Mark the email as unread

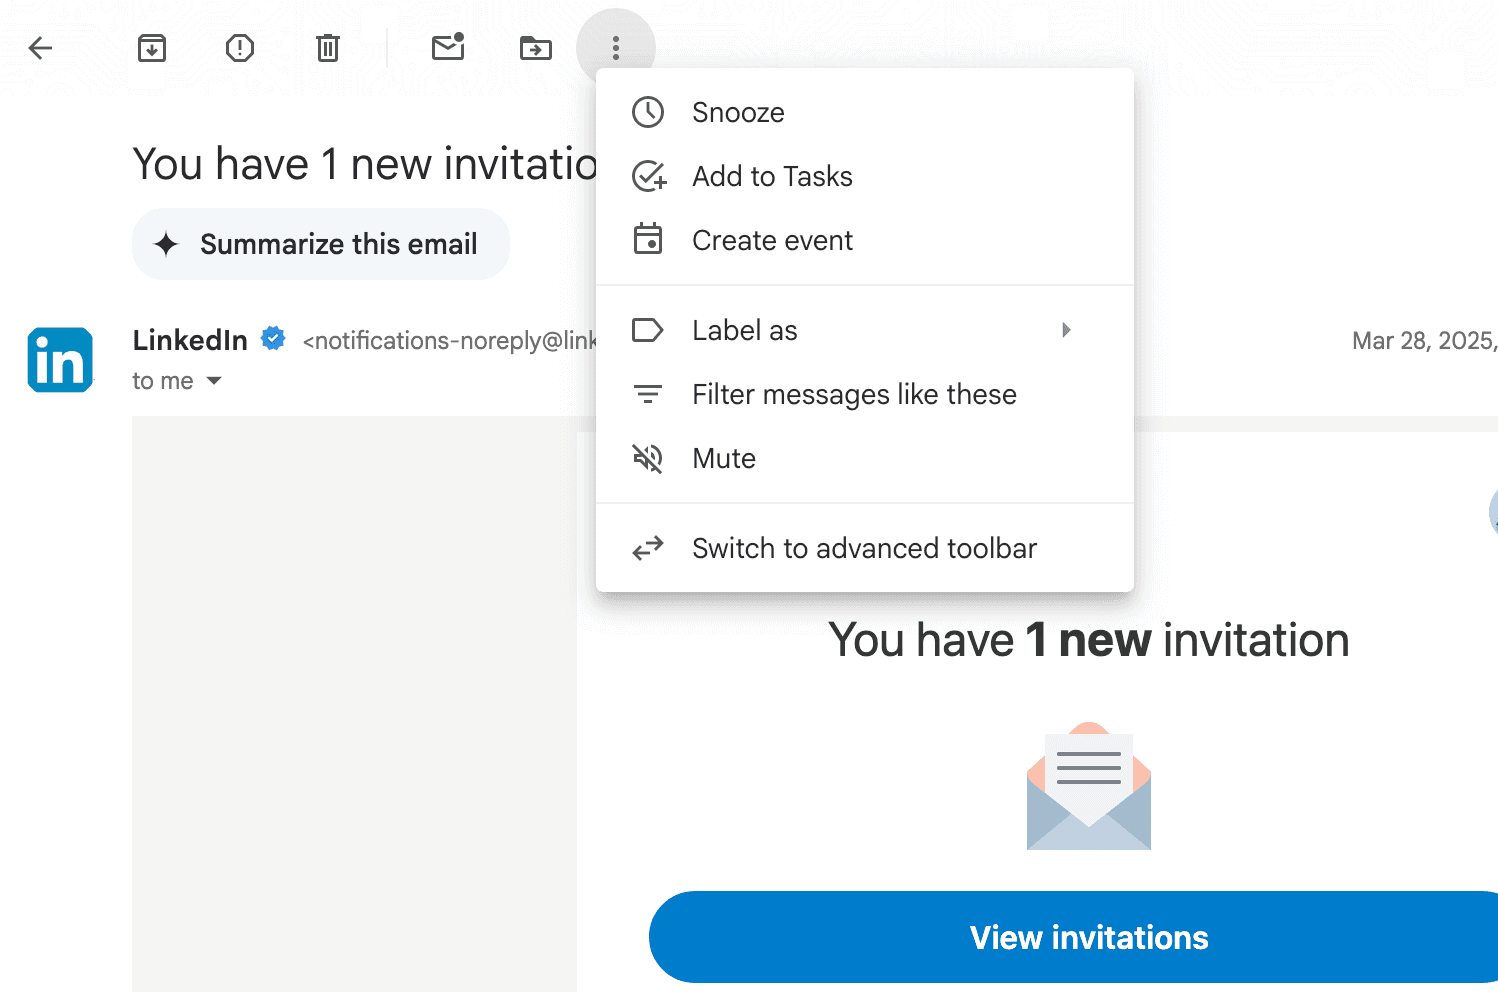click(447, 47)
